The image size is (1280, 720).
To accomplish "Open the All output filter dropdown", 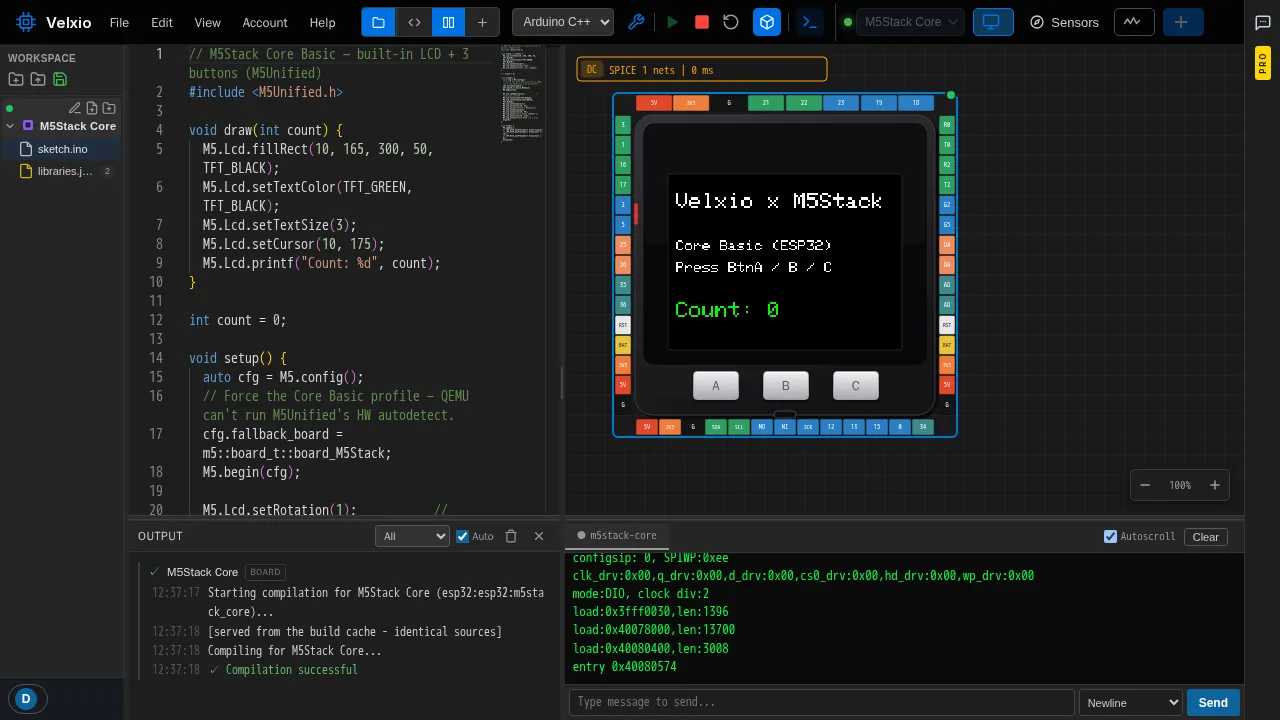I will tap(412, 536).
